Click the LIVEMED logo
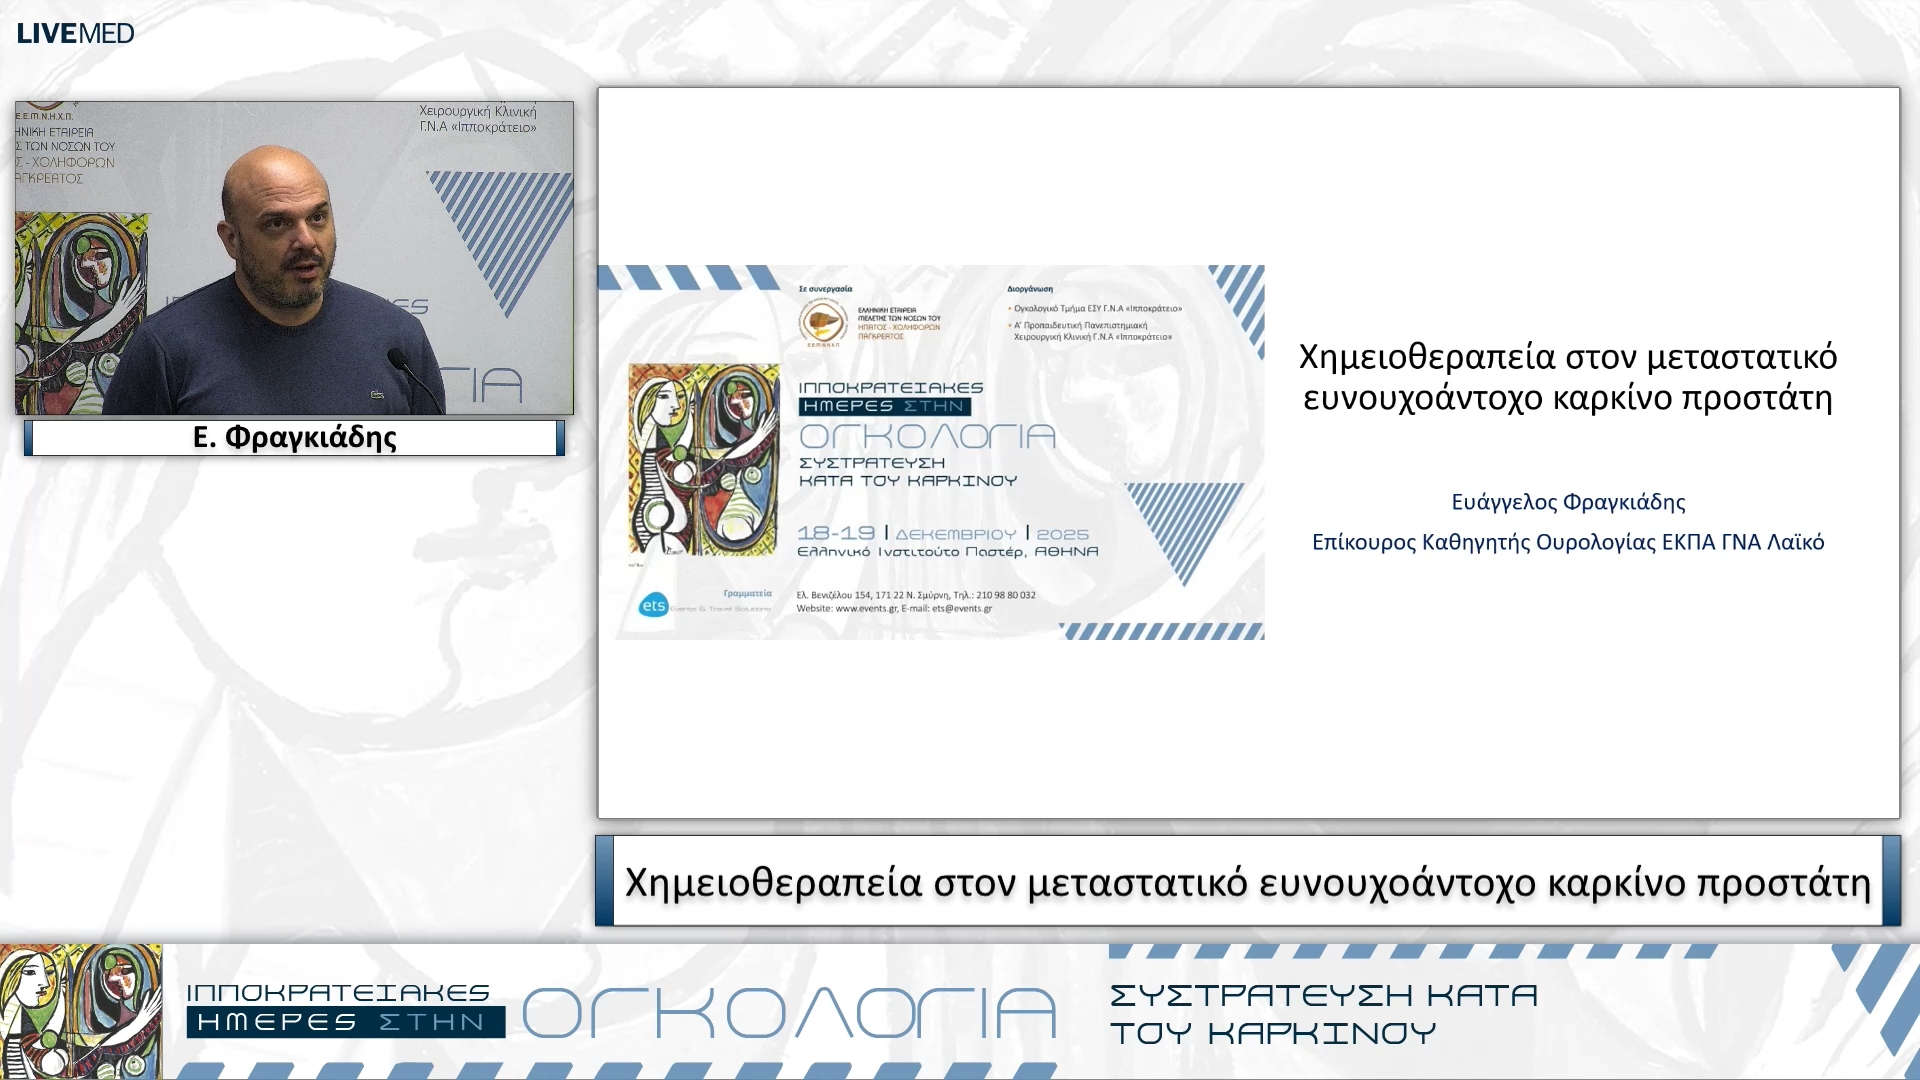This screenshot has height=1080, width=1920. 75,33
